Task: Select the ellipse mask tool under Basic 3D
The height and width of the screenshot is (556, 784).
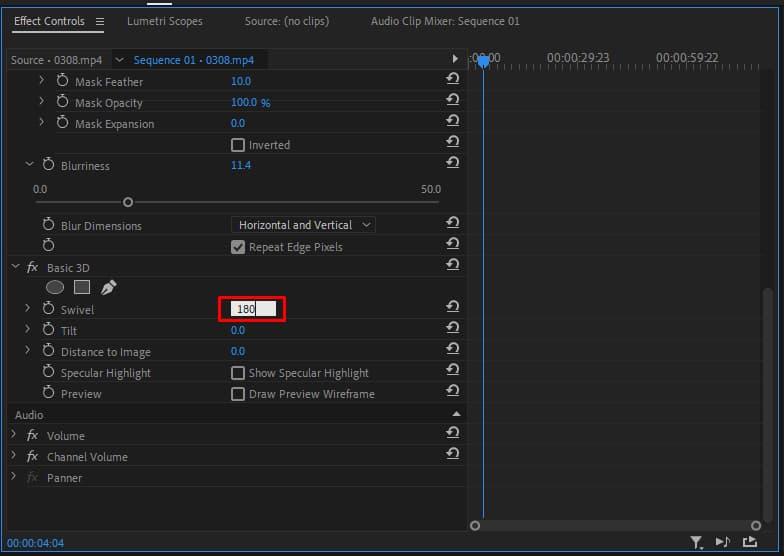Action: [x=54, y=288]
